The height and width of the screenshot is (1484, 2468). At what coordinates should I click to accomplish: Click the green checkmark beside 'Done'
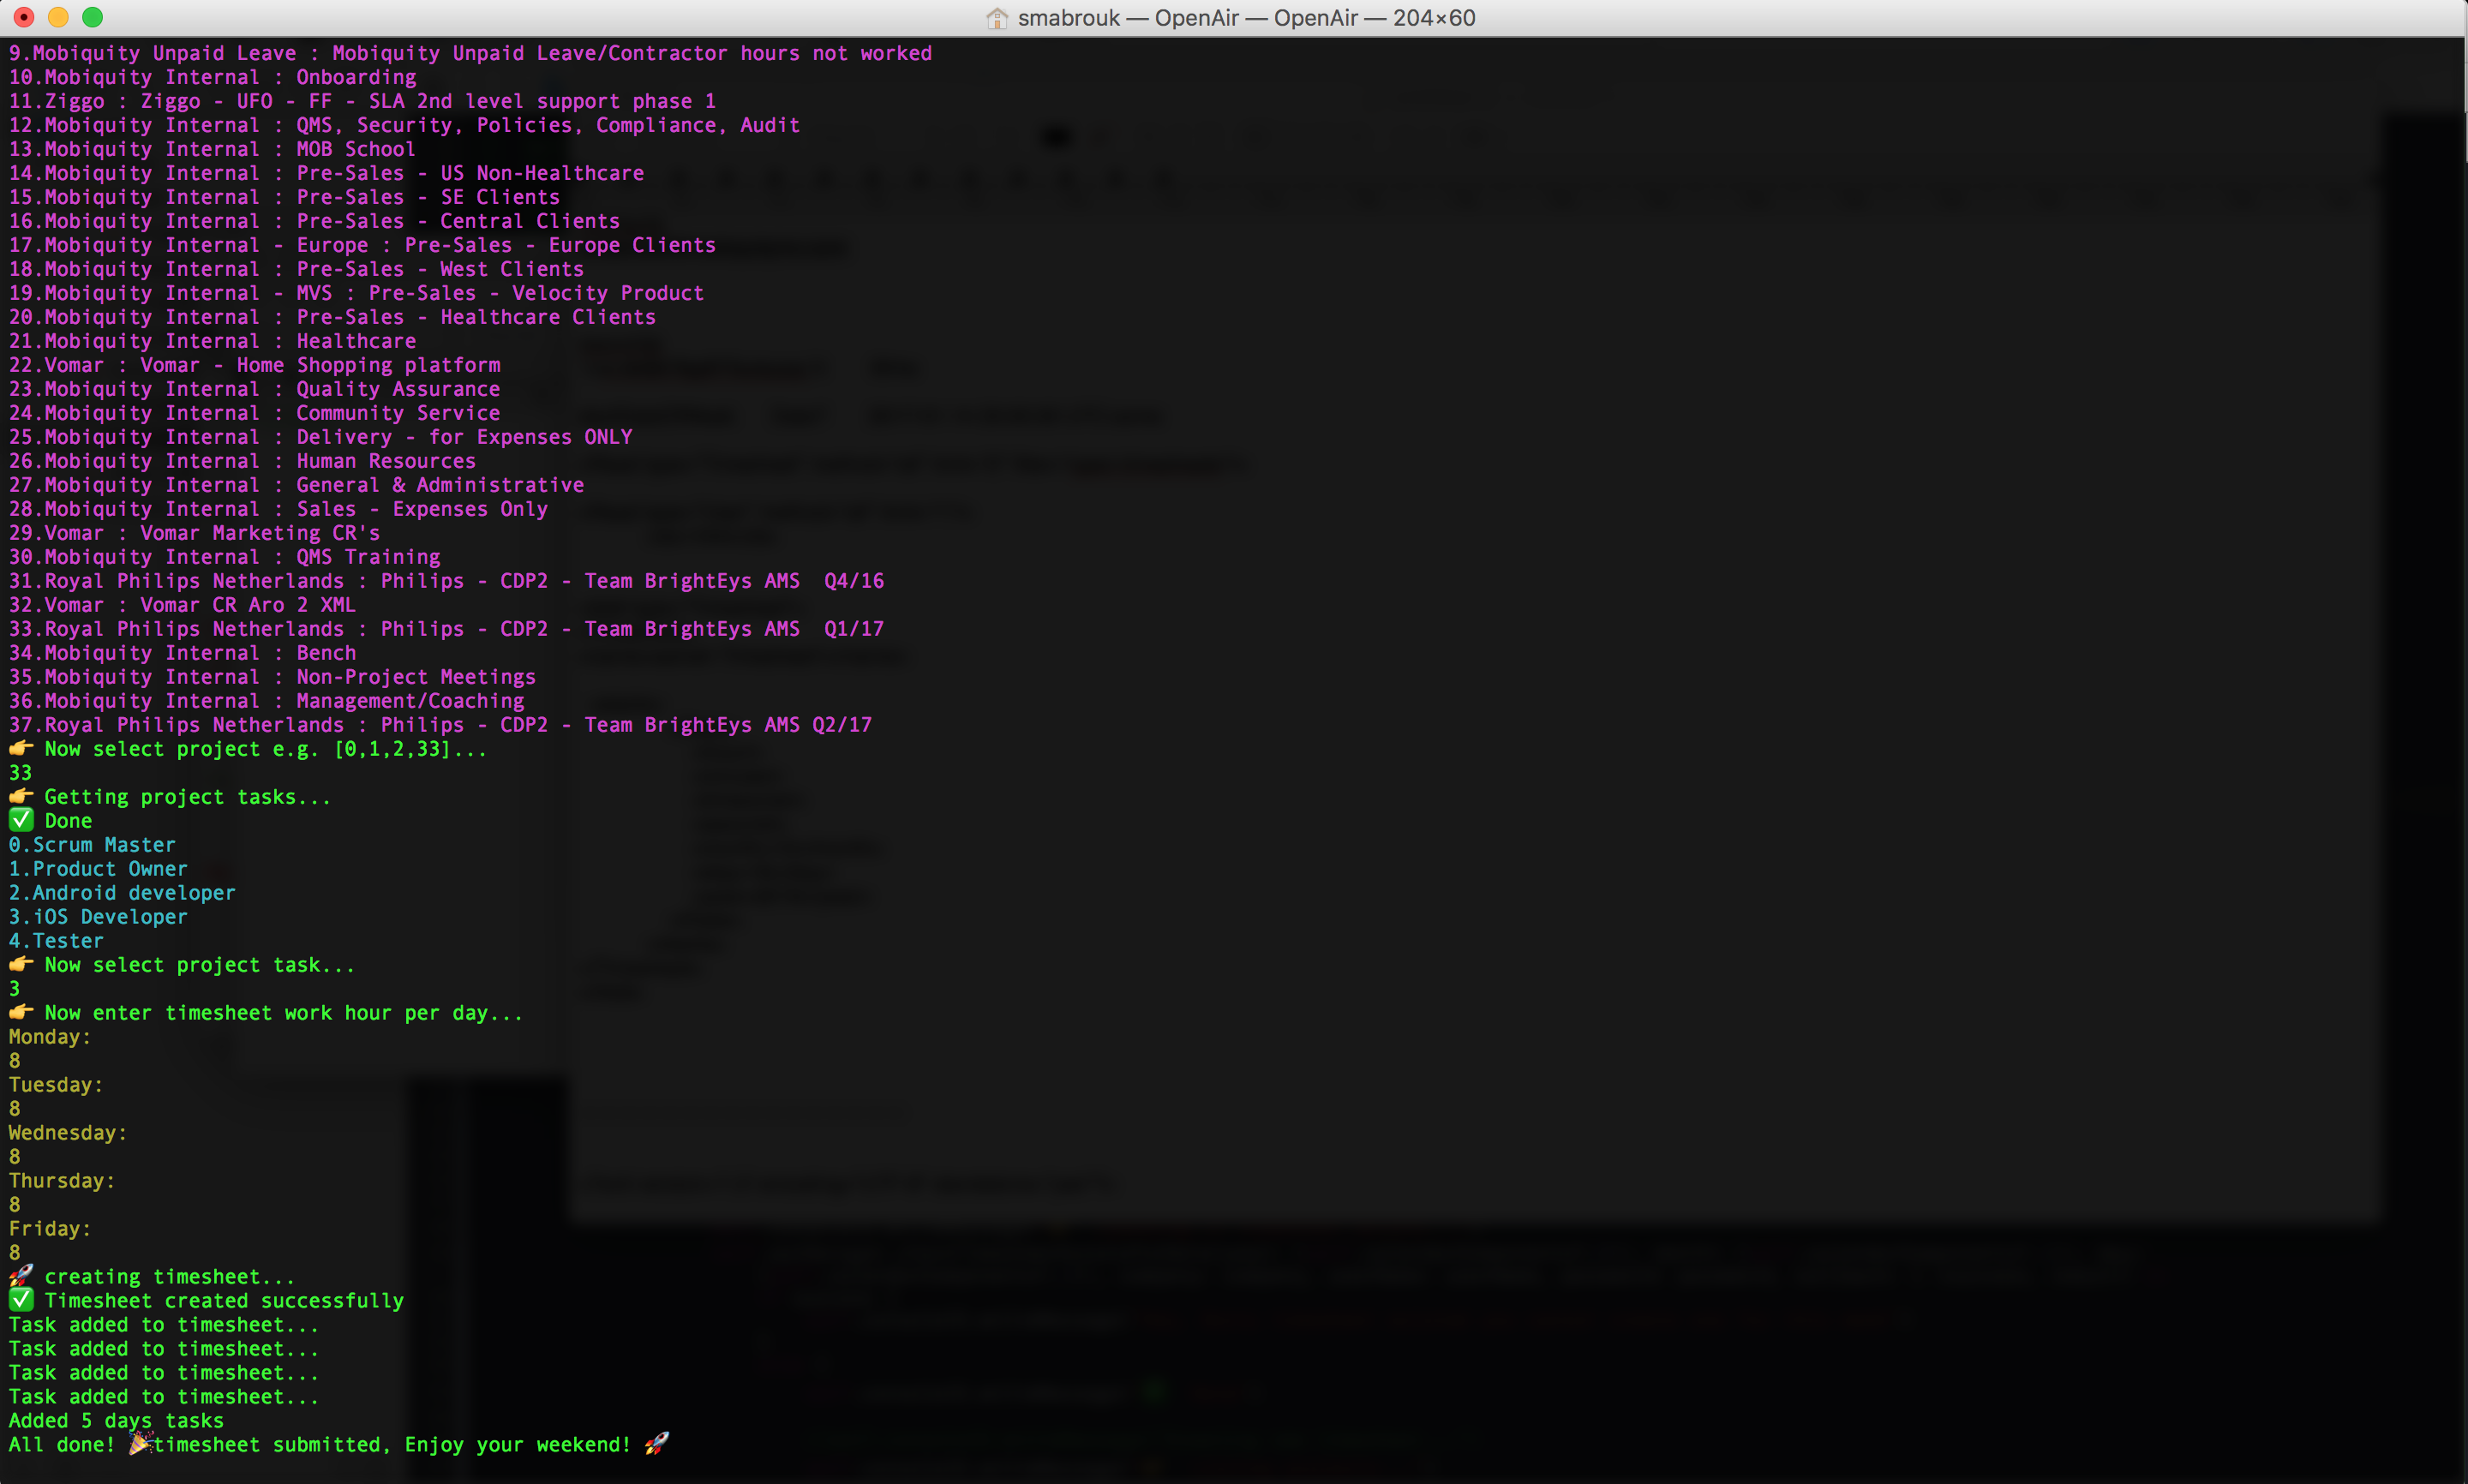tap(21, 820)
